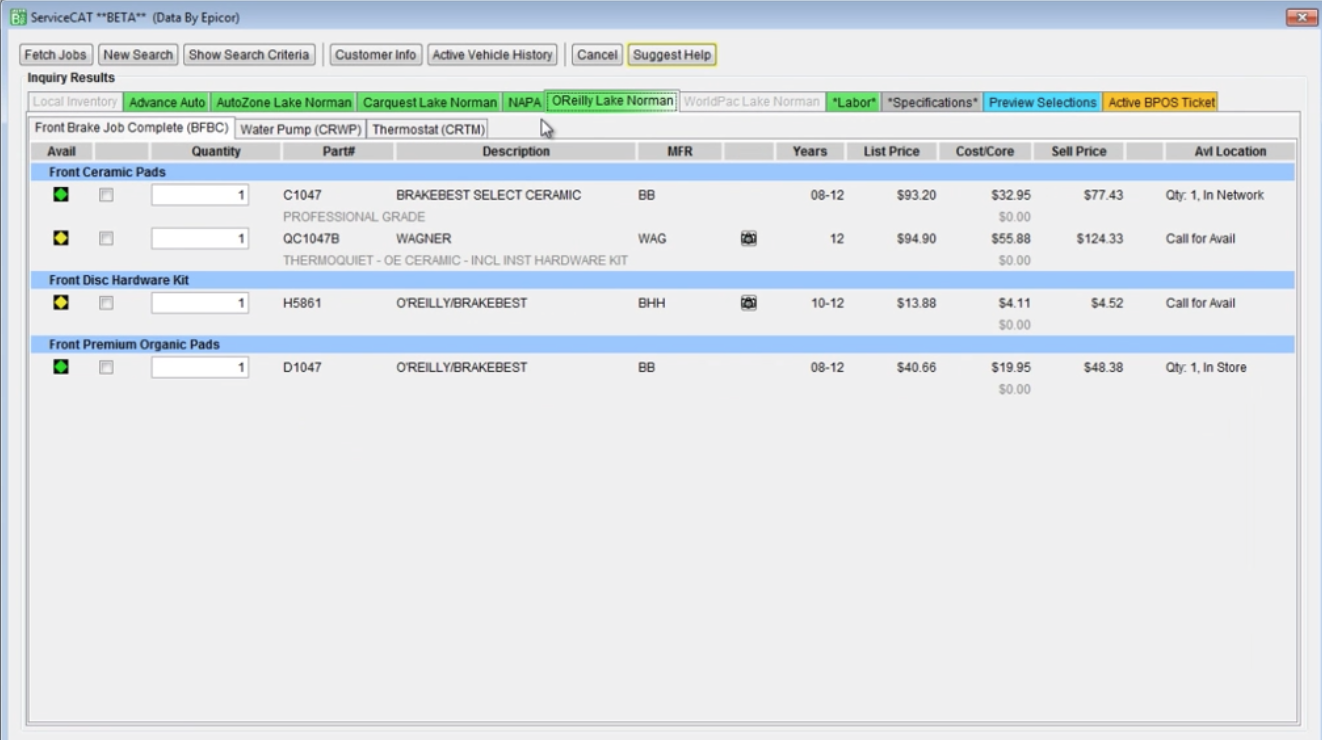Click quantity field for C1047
The height and width of the screenshot is (740, 1322).
(x=200, y=196)
